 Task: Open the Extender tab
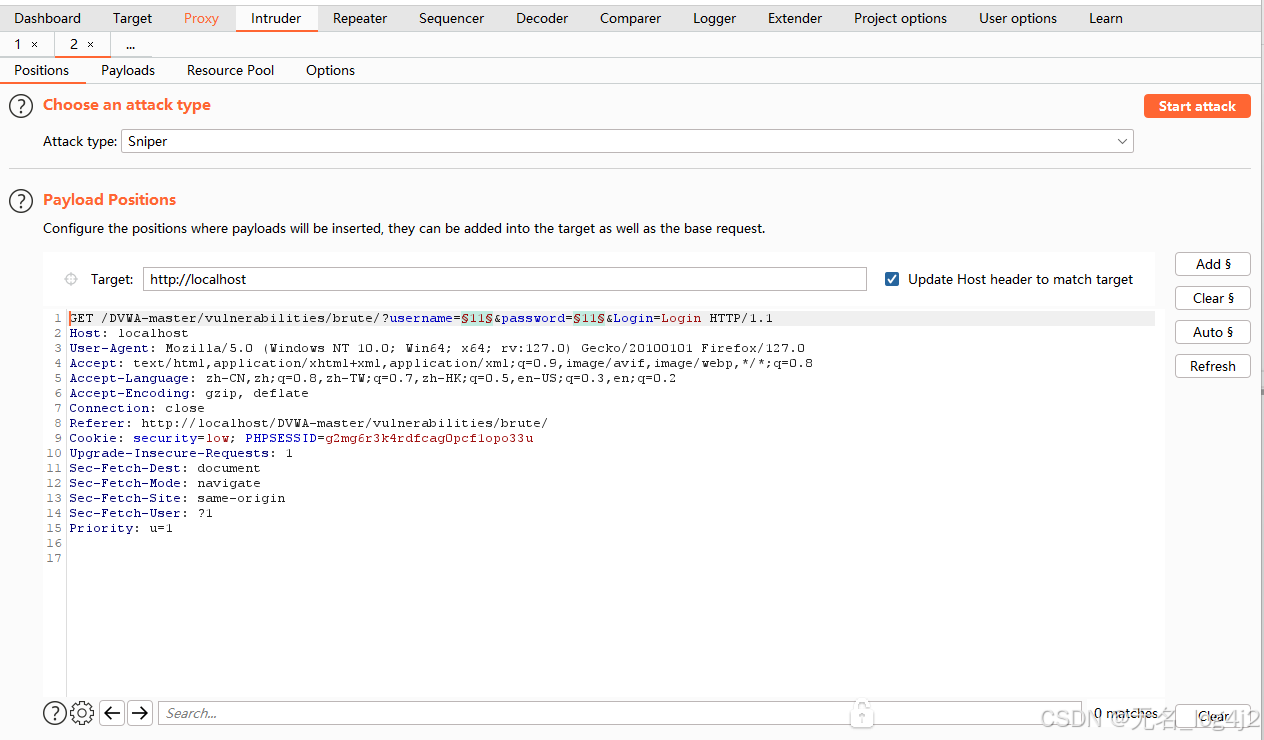click(795, 18)
